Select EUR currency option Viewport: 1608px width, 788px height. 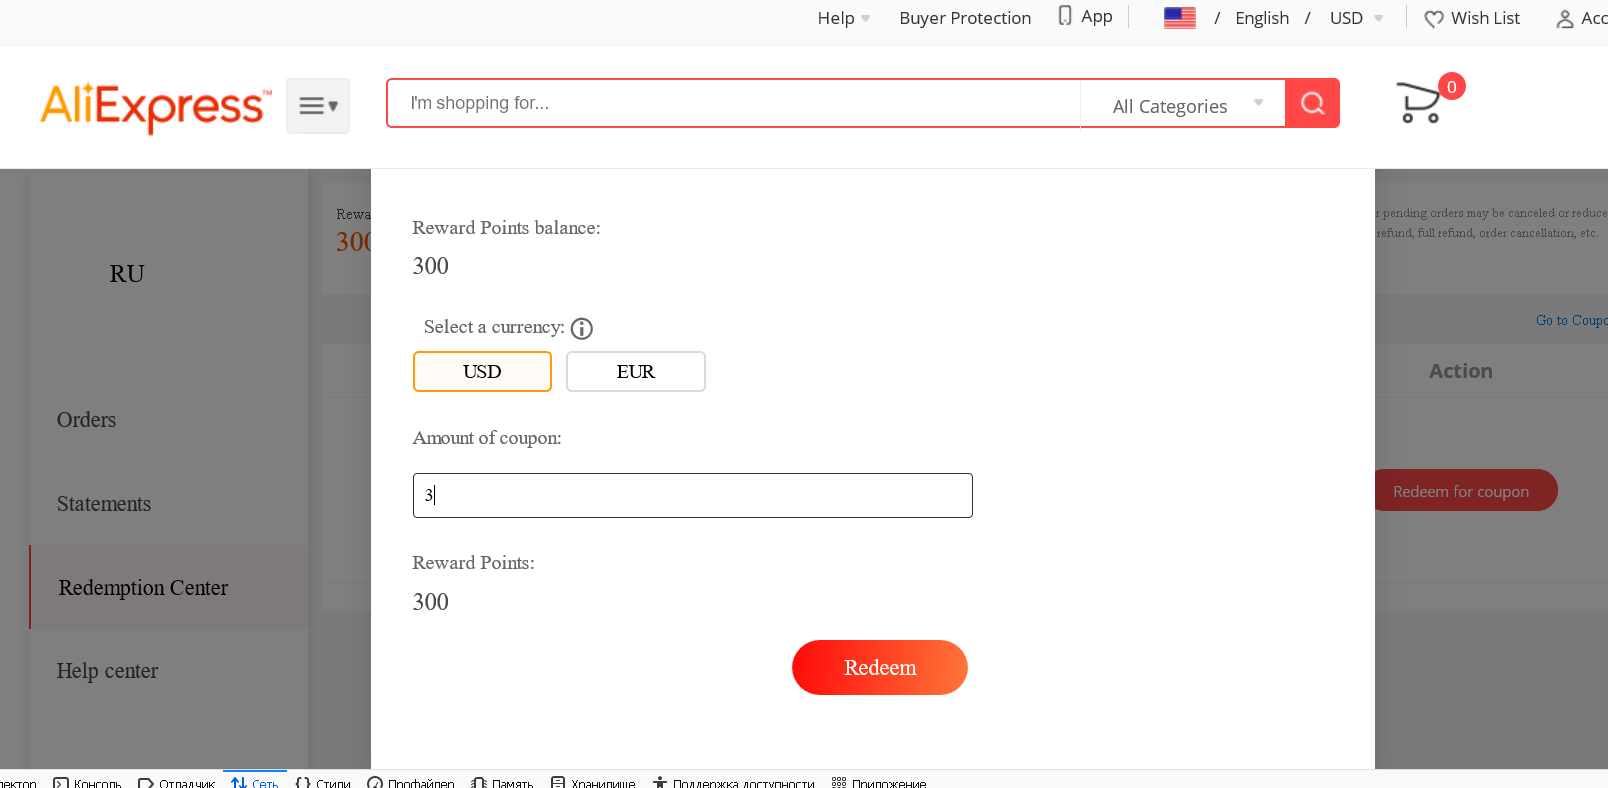click(x=636, y=371)
